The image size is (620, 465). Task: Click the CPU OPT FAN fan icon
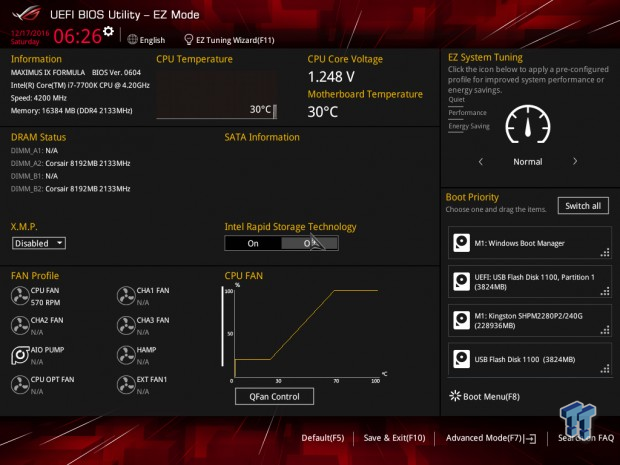20,385
